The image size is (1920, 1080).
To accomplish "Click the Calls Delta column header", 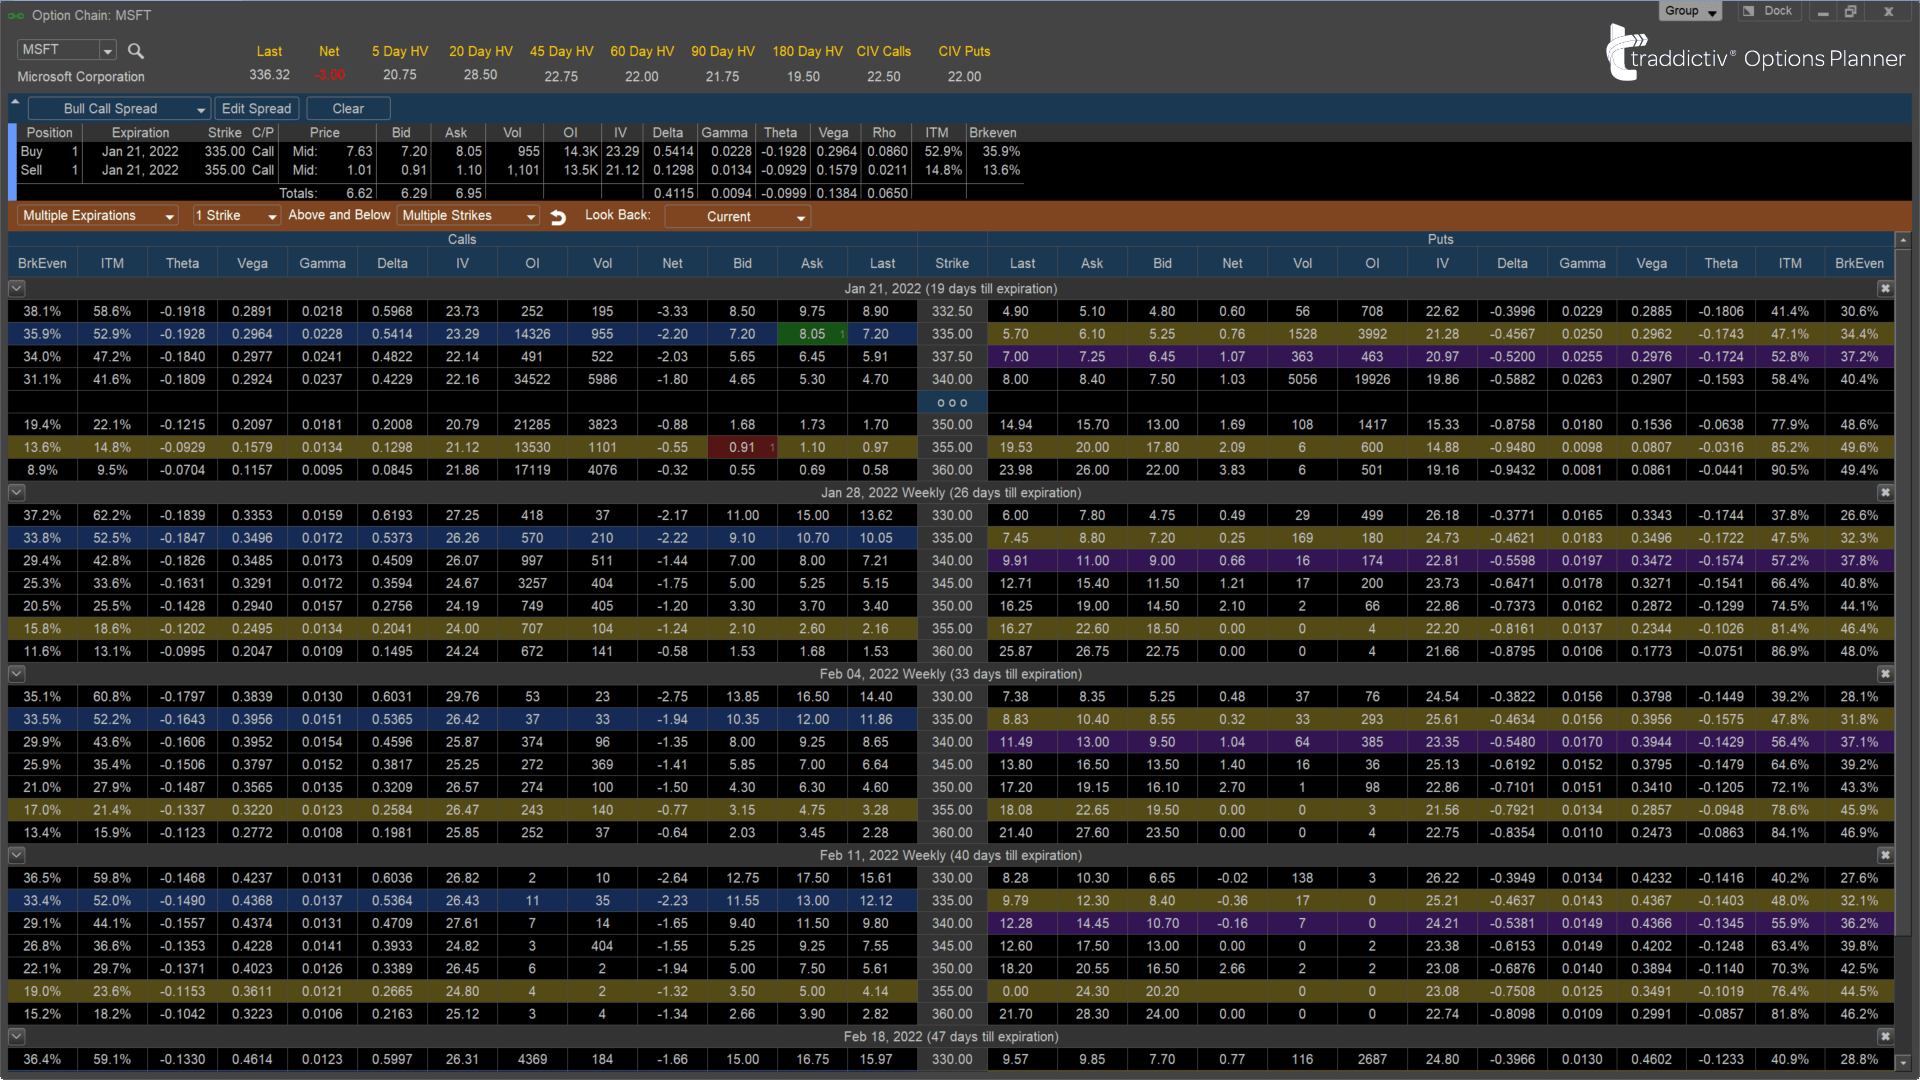I will (392, 264).
